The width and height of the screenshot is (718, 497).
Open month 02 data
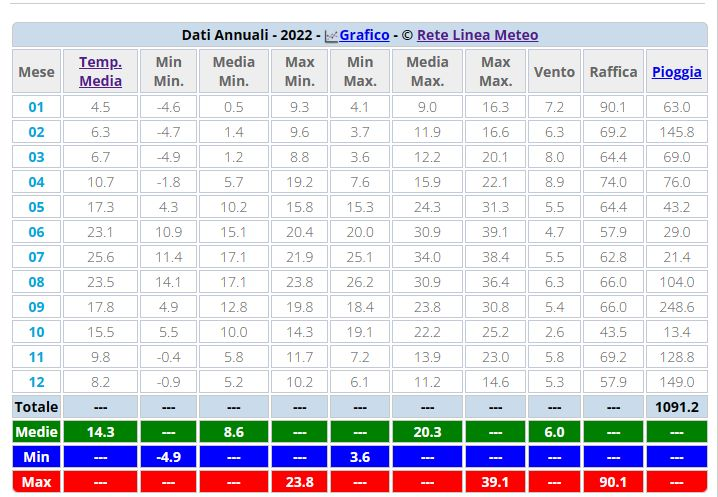point(36,132)
